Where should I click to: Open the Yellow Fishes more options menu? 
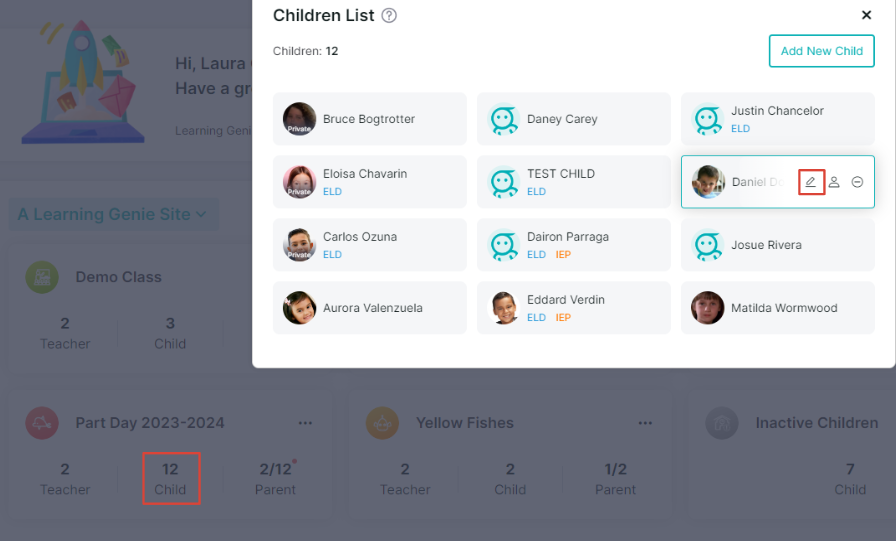tap(645, 423)
